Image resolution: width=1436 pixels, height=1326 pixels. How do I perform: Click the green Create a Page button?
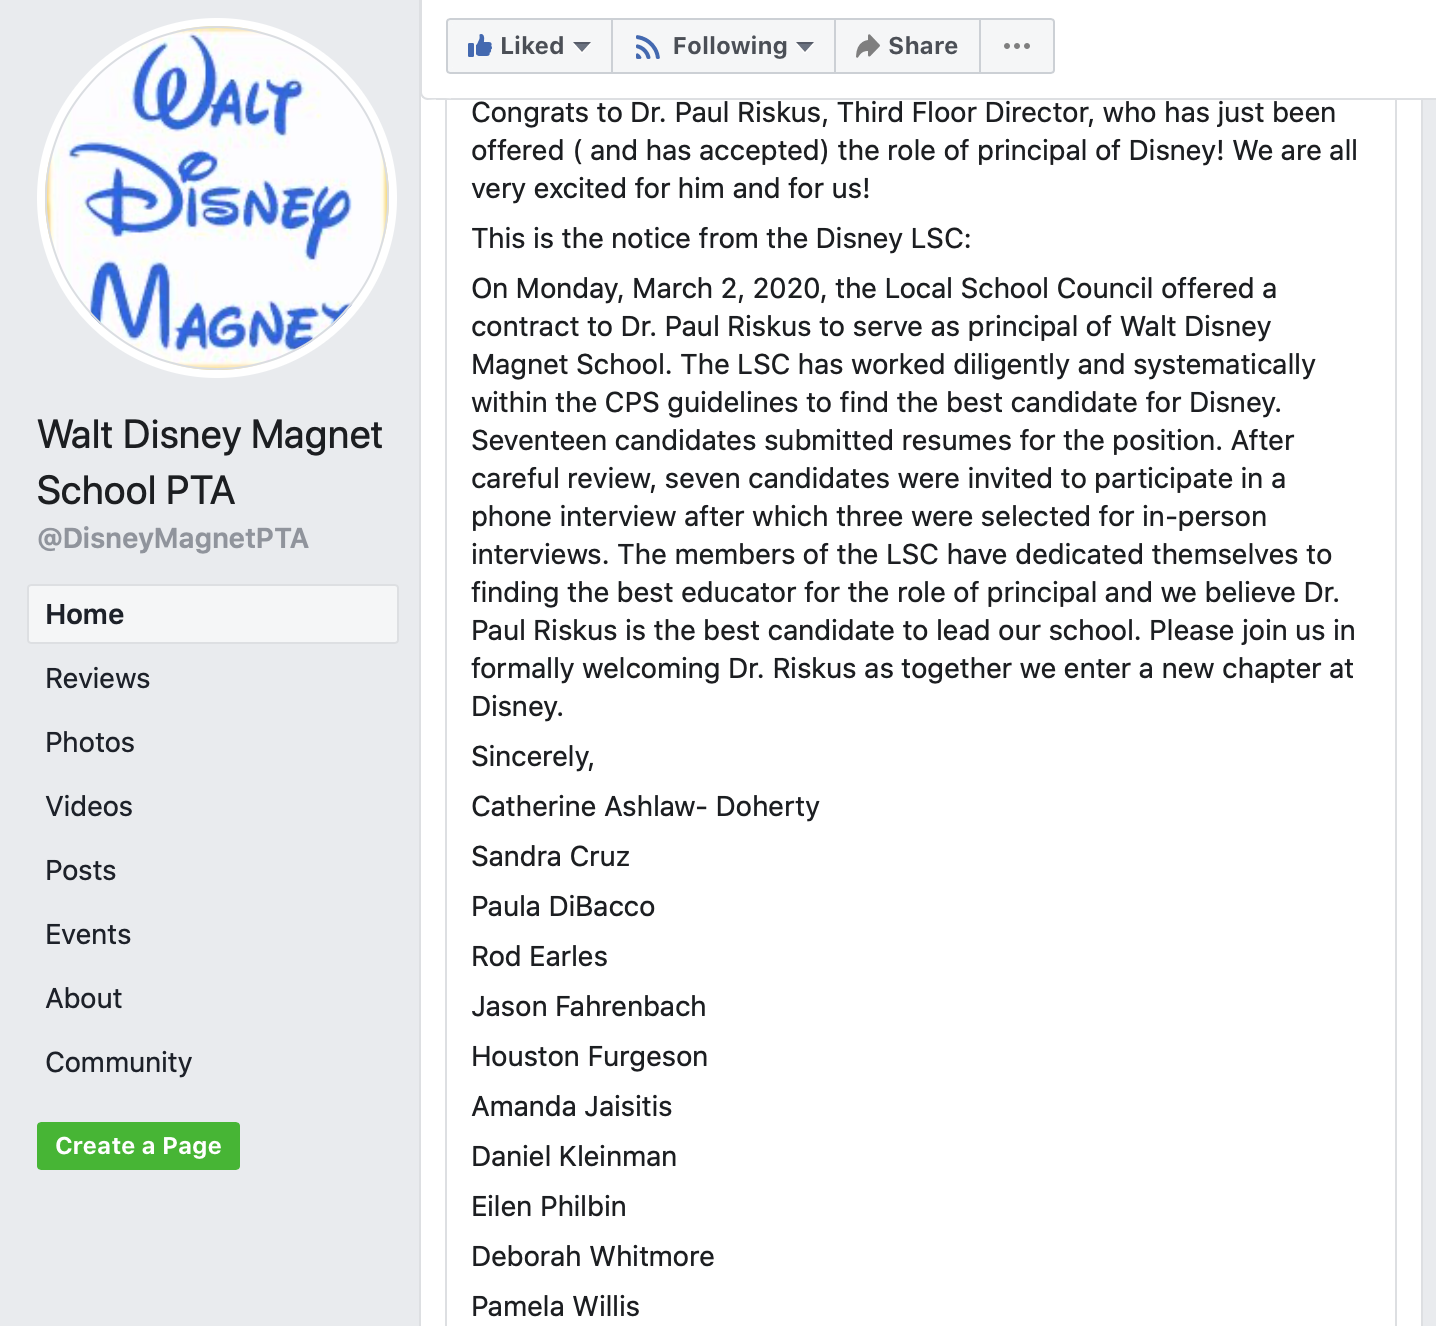click(x=139, y=1146)
